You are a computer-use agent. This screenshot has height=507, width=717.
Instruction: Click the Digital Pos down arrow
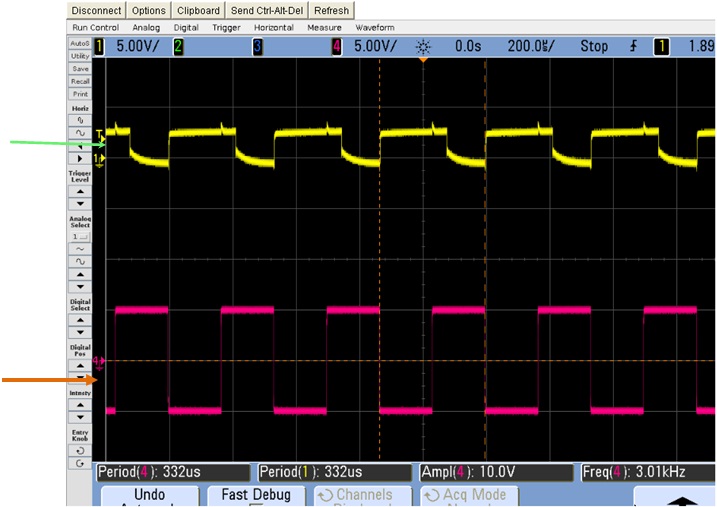click(80, 378)
